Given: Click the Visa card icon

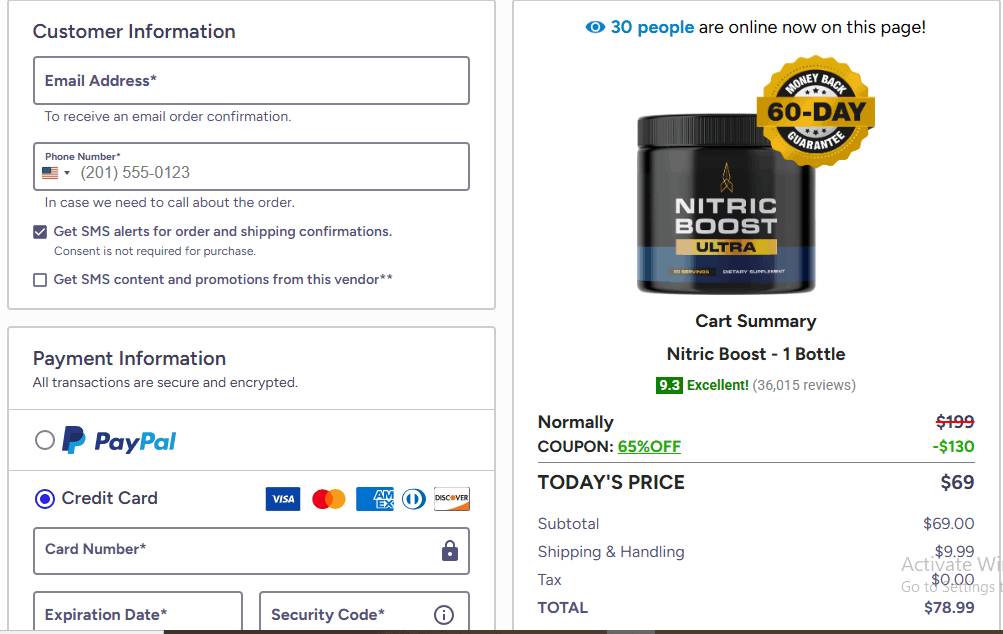Looking at the screenshot, I should pos(283,498).
